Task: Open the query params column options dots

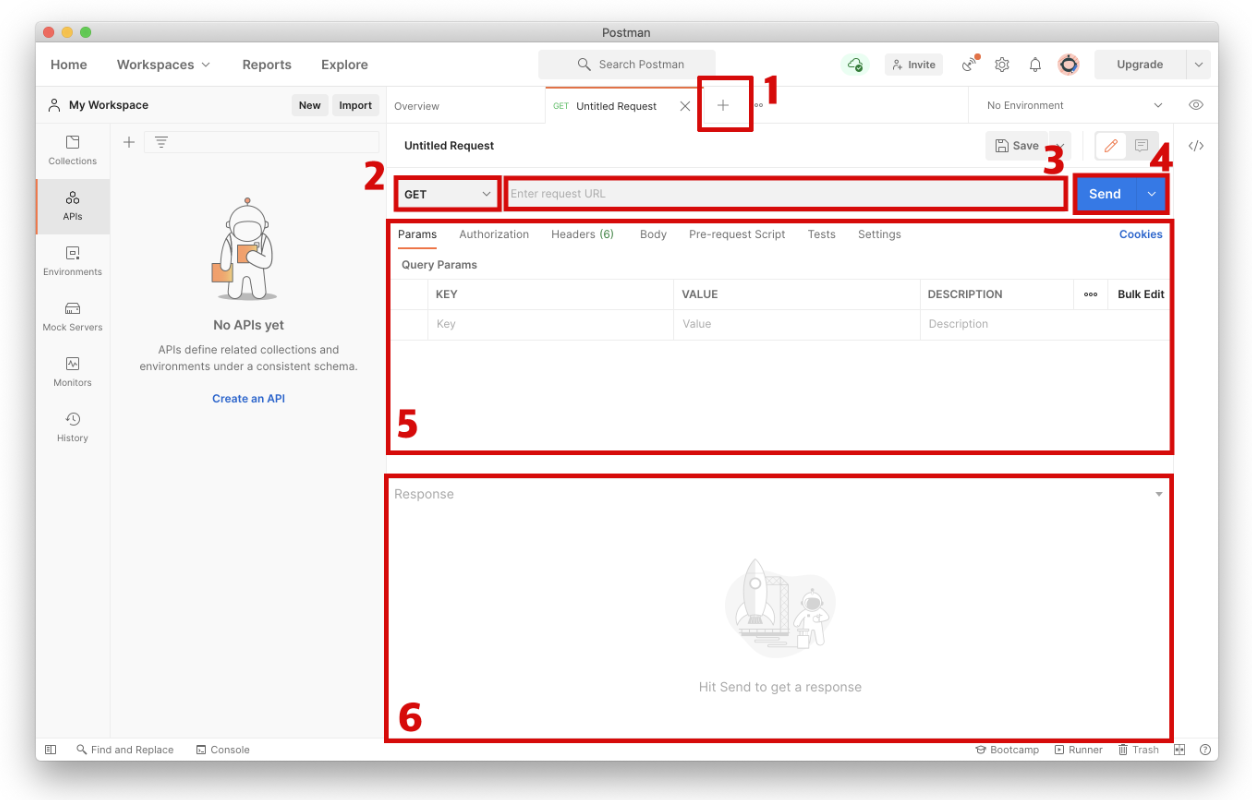Action: pos(1090,294)
